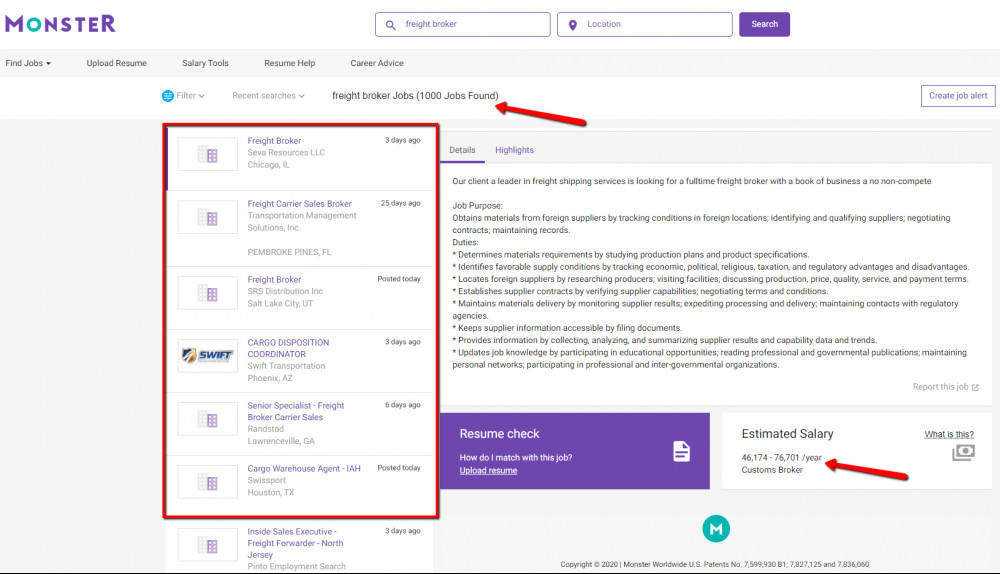Open Inside Sales Executive - Freight Forwarder job
The height and width of the screenshot is (574, 1000).
click(295, 543)
